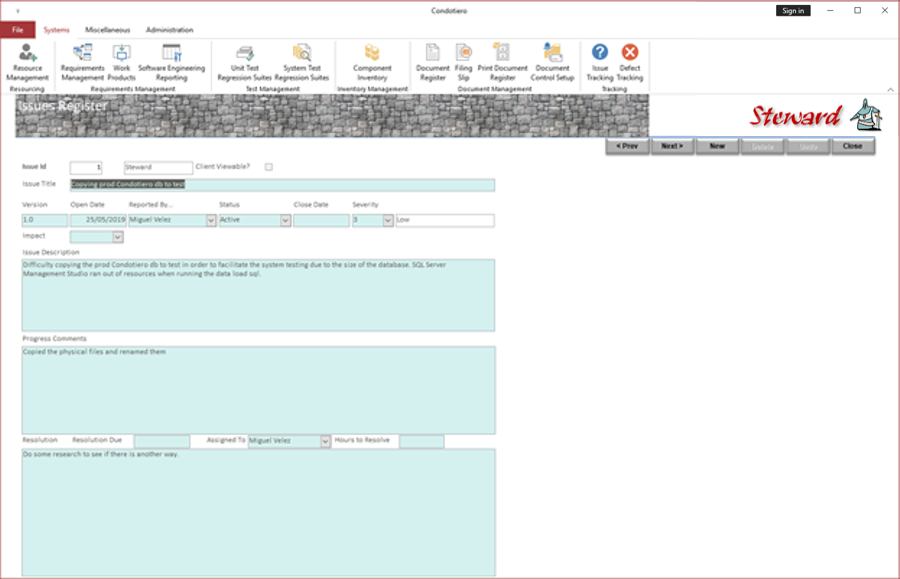Click the Resolution text area

click(x=258, y=512)
